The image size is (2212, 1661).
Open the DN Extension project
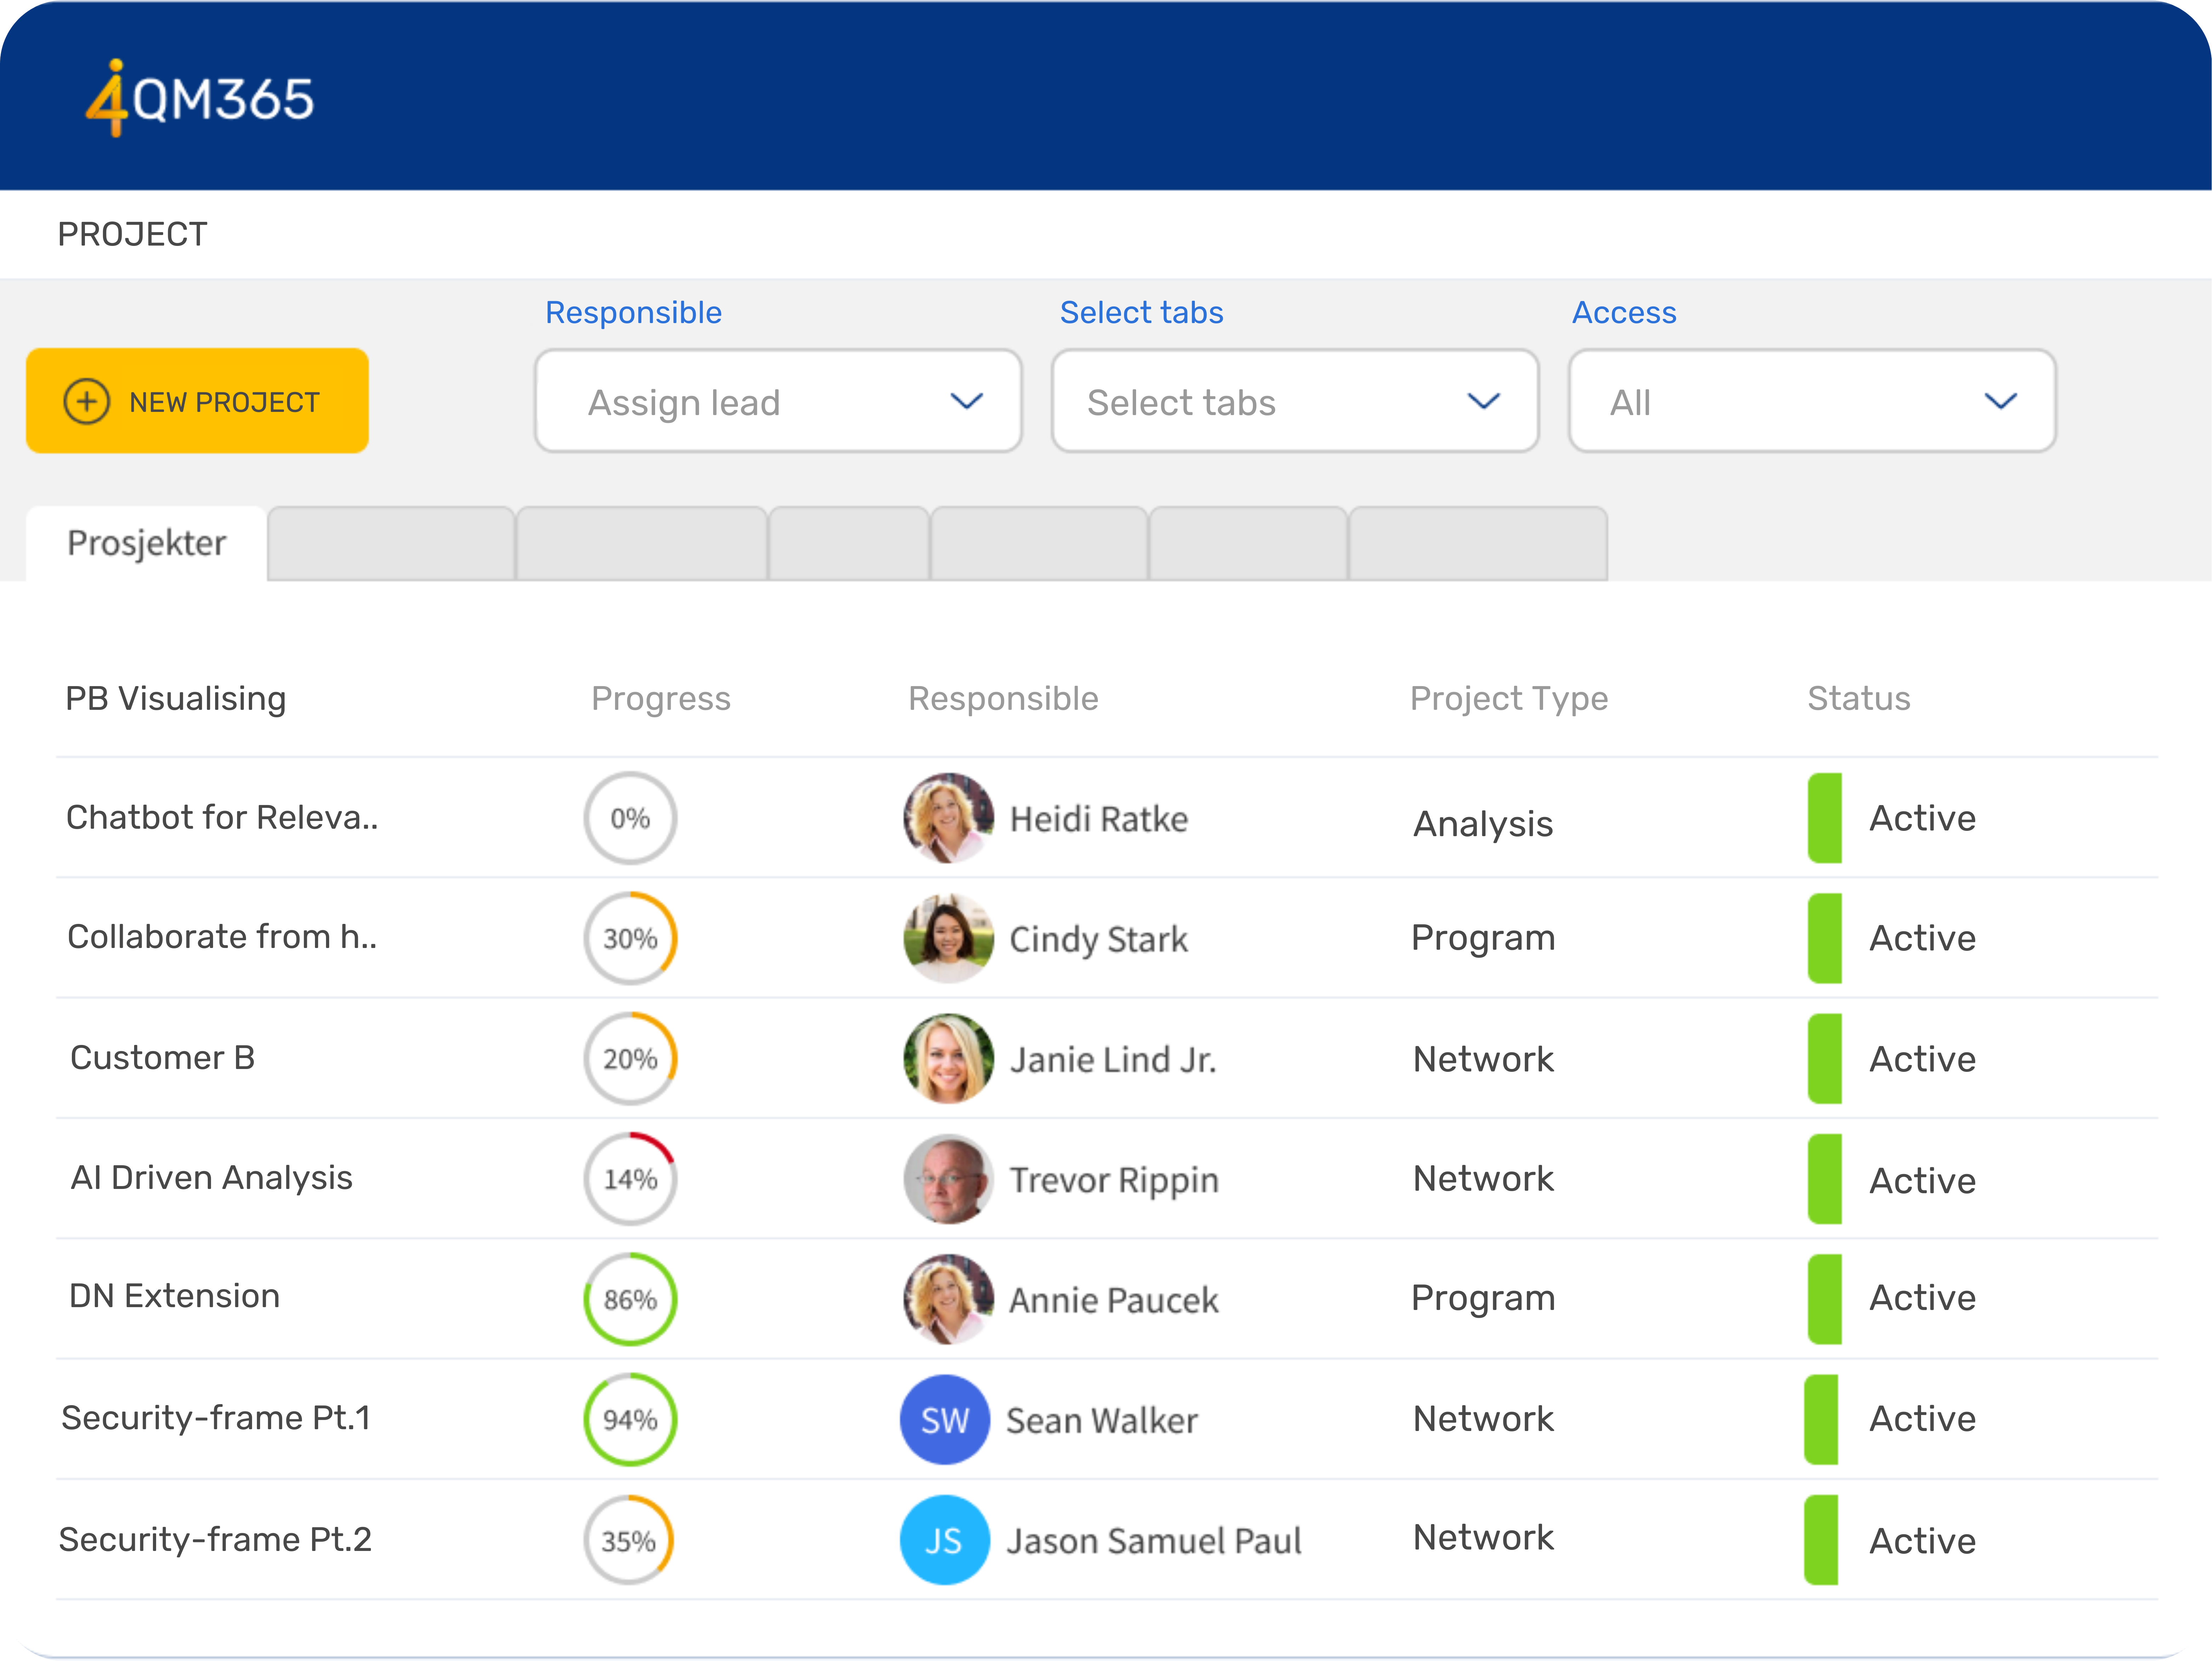174,1296
